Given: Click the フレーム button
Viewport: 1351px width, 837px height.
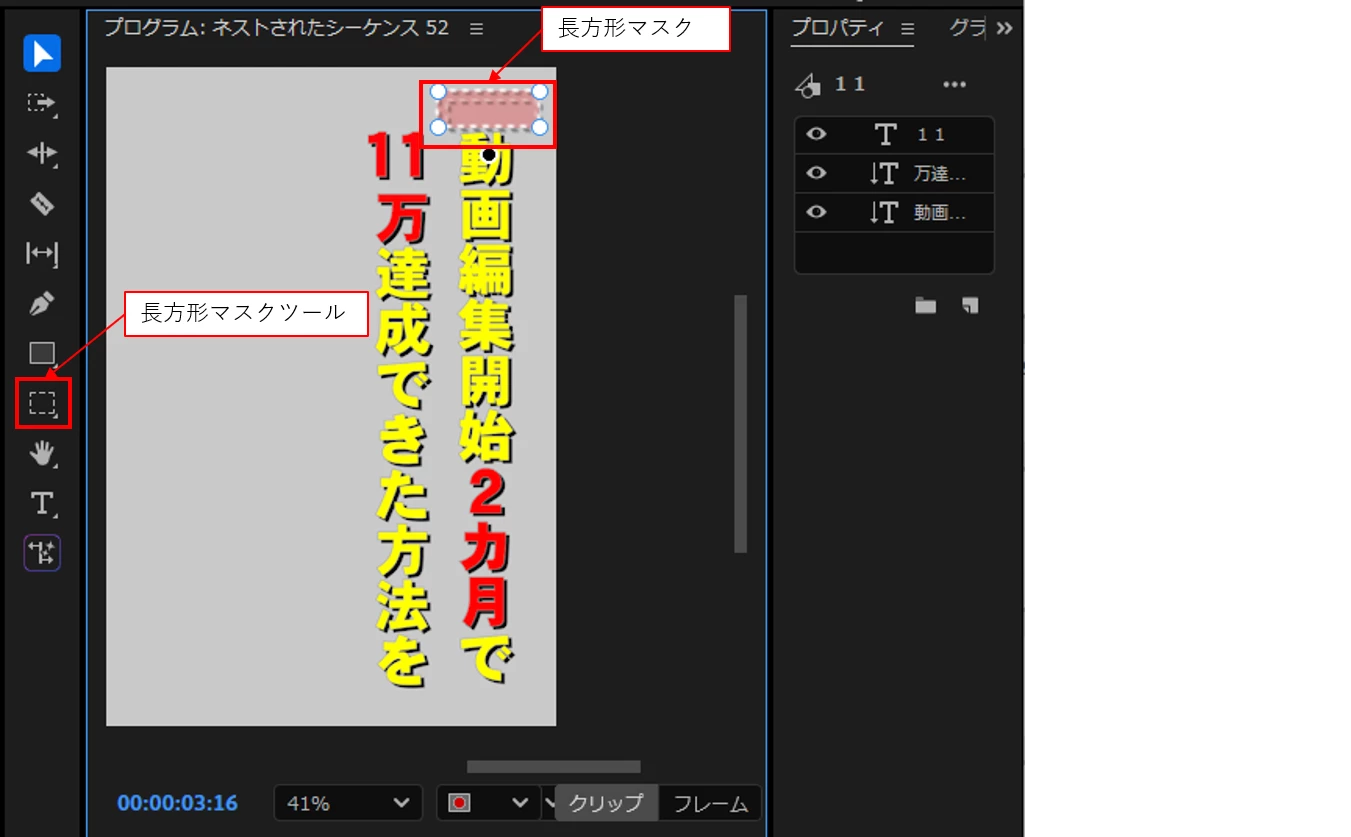Looking at the screenshot, I should pos(710,803).
